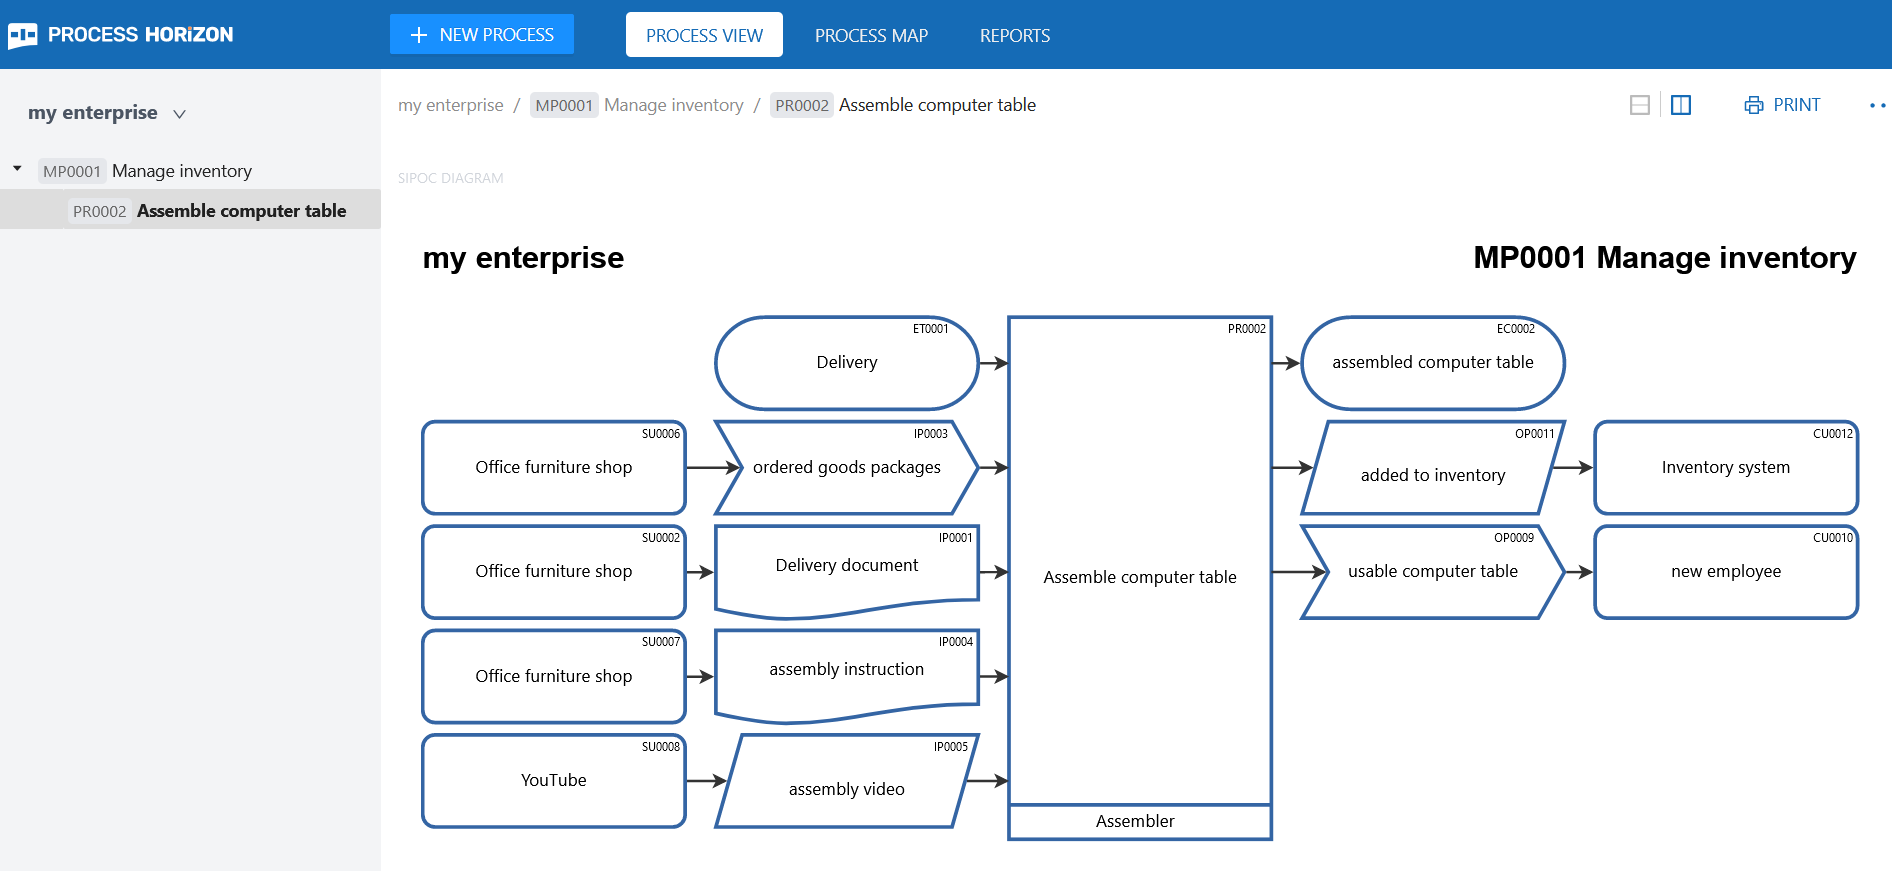Go to Manage inventory breadcrumb
Screen dimensions: 1892x871
pos(673,105)
